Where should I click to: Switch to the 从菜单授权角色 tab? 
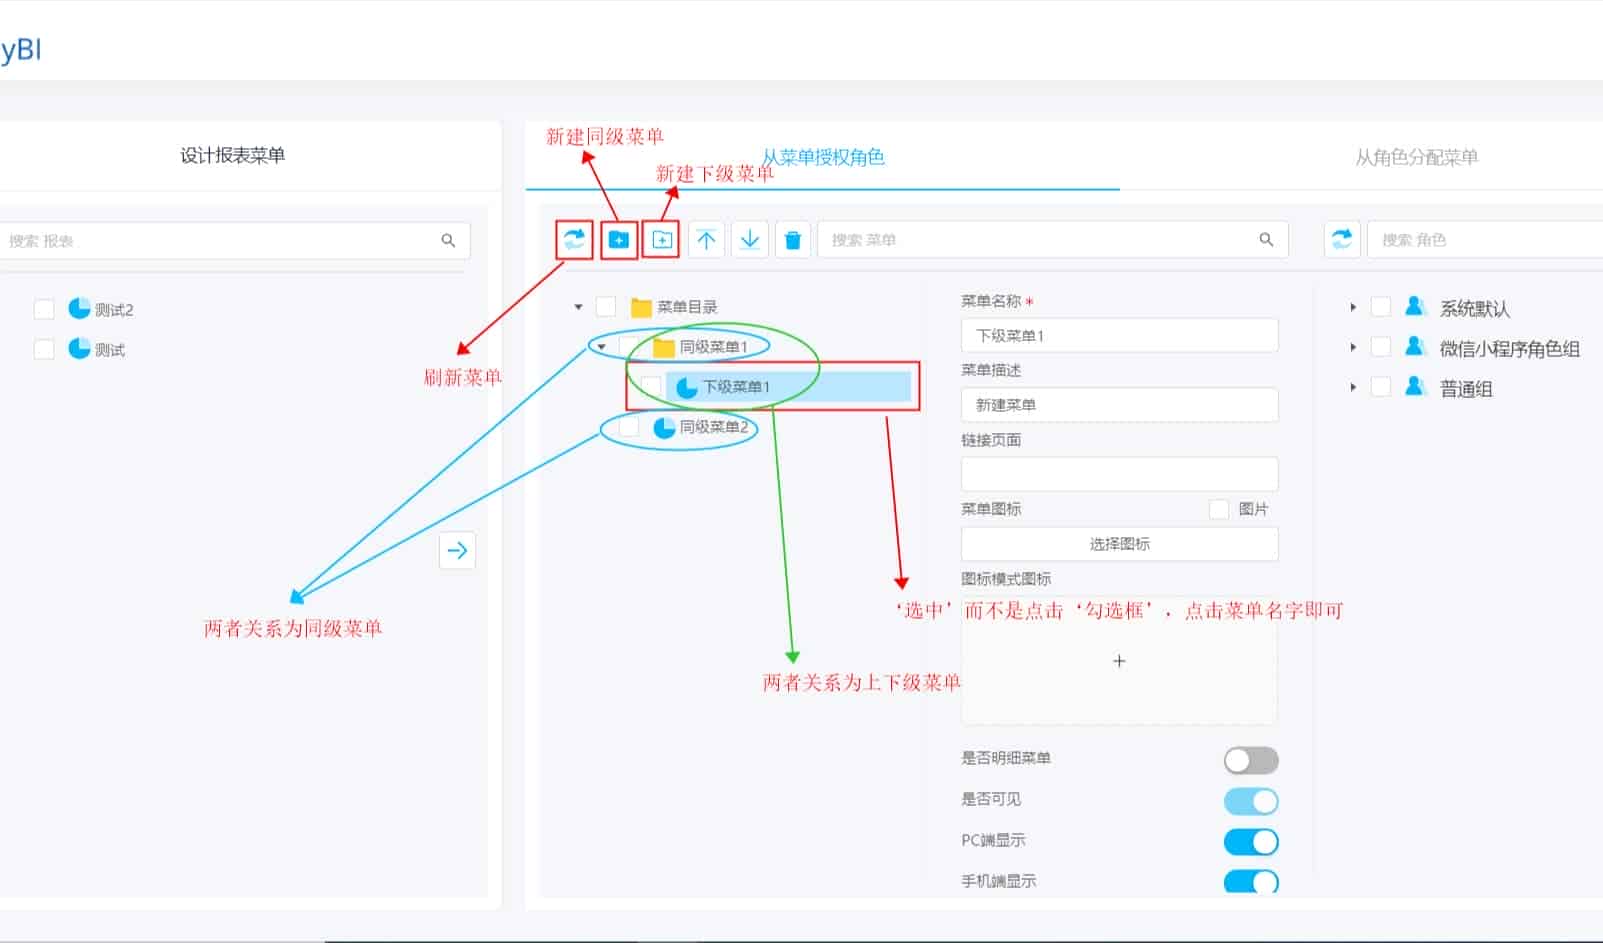823,157
